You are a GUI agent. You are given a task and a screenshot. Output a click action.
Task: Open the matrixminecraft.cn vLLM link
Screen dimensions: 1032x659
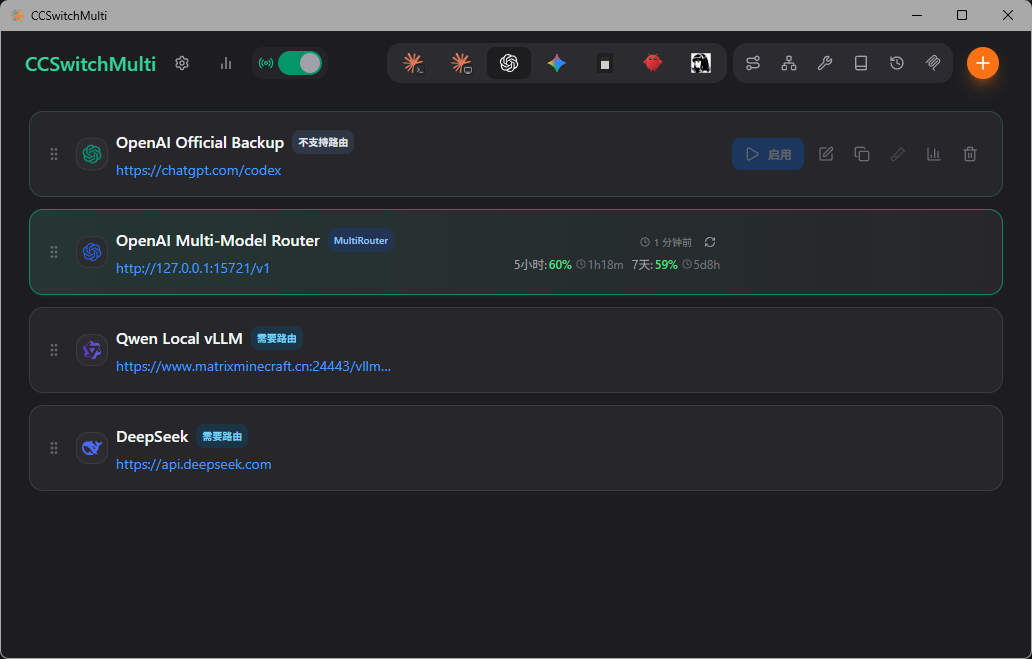pyautogui.click(x=253, y=367)
